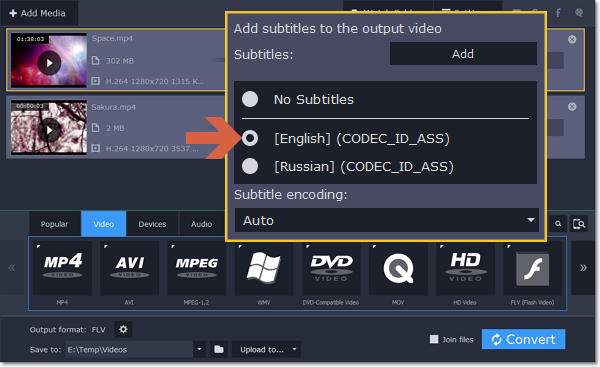This screenshot has height=367, width=600.
Task: Click the 2 MB file size text
Action: [x=115, y=128]
